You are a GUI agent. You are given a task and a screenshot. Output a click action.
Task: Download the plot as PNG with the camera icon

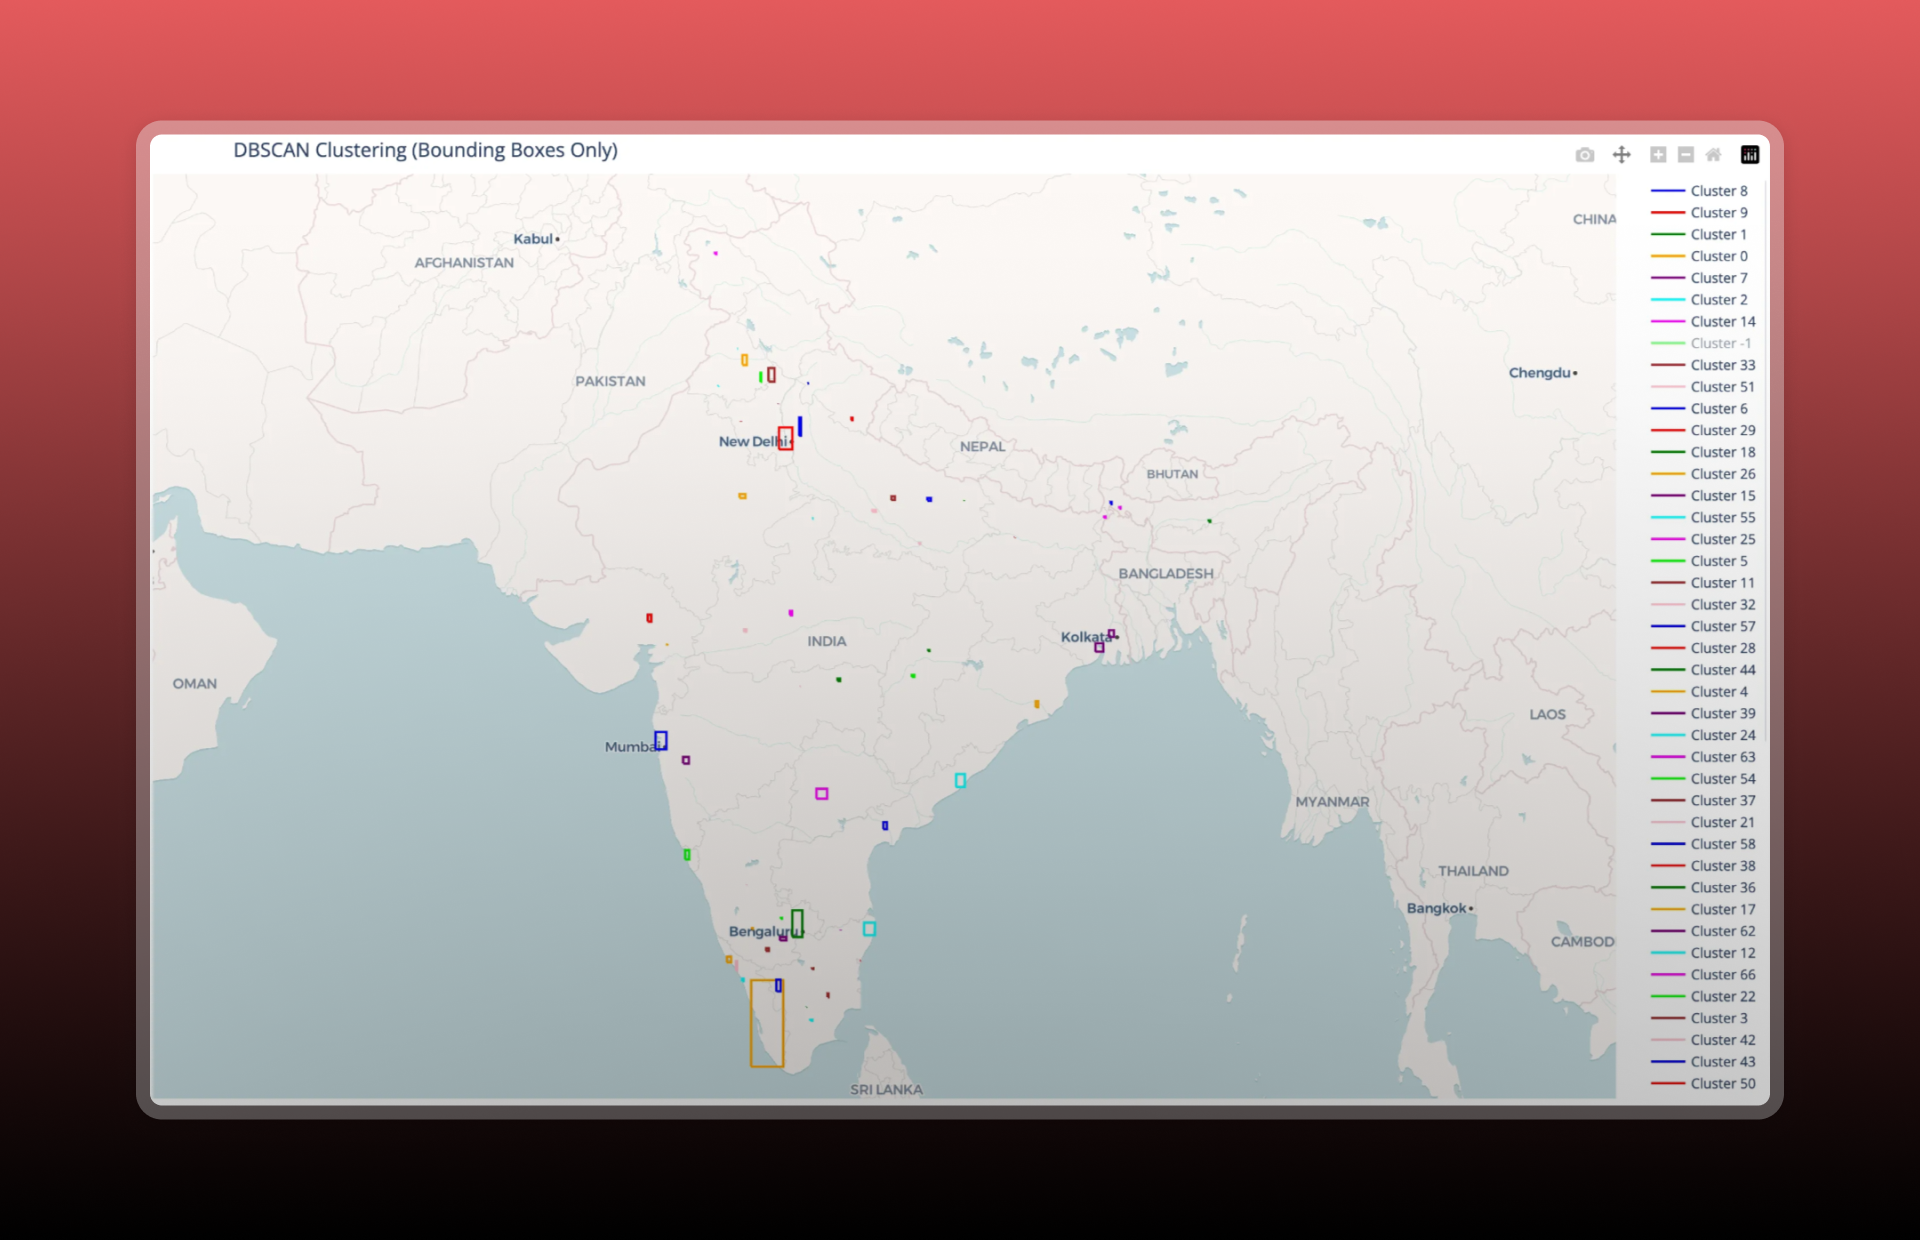[1584, 155]
